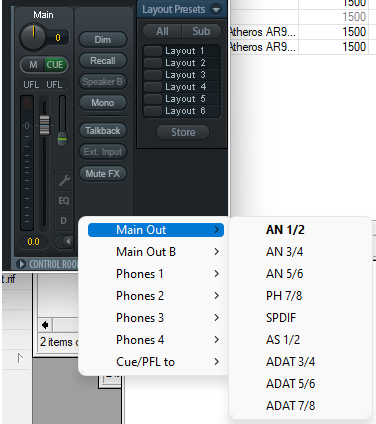The image size is (376, 424).
Task: Select Layout 1 preset
Action: tap(182, 51)
